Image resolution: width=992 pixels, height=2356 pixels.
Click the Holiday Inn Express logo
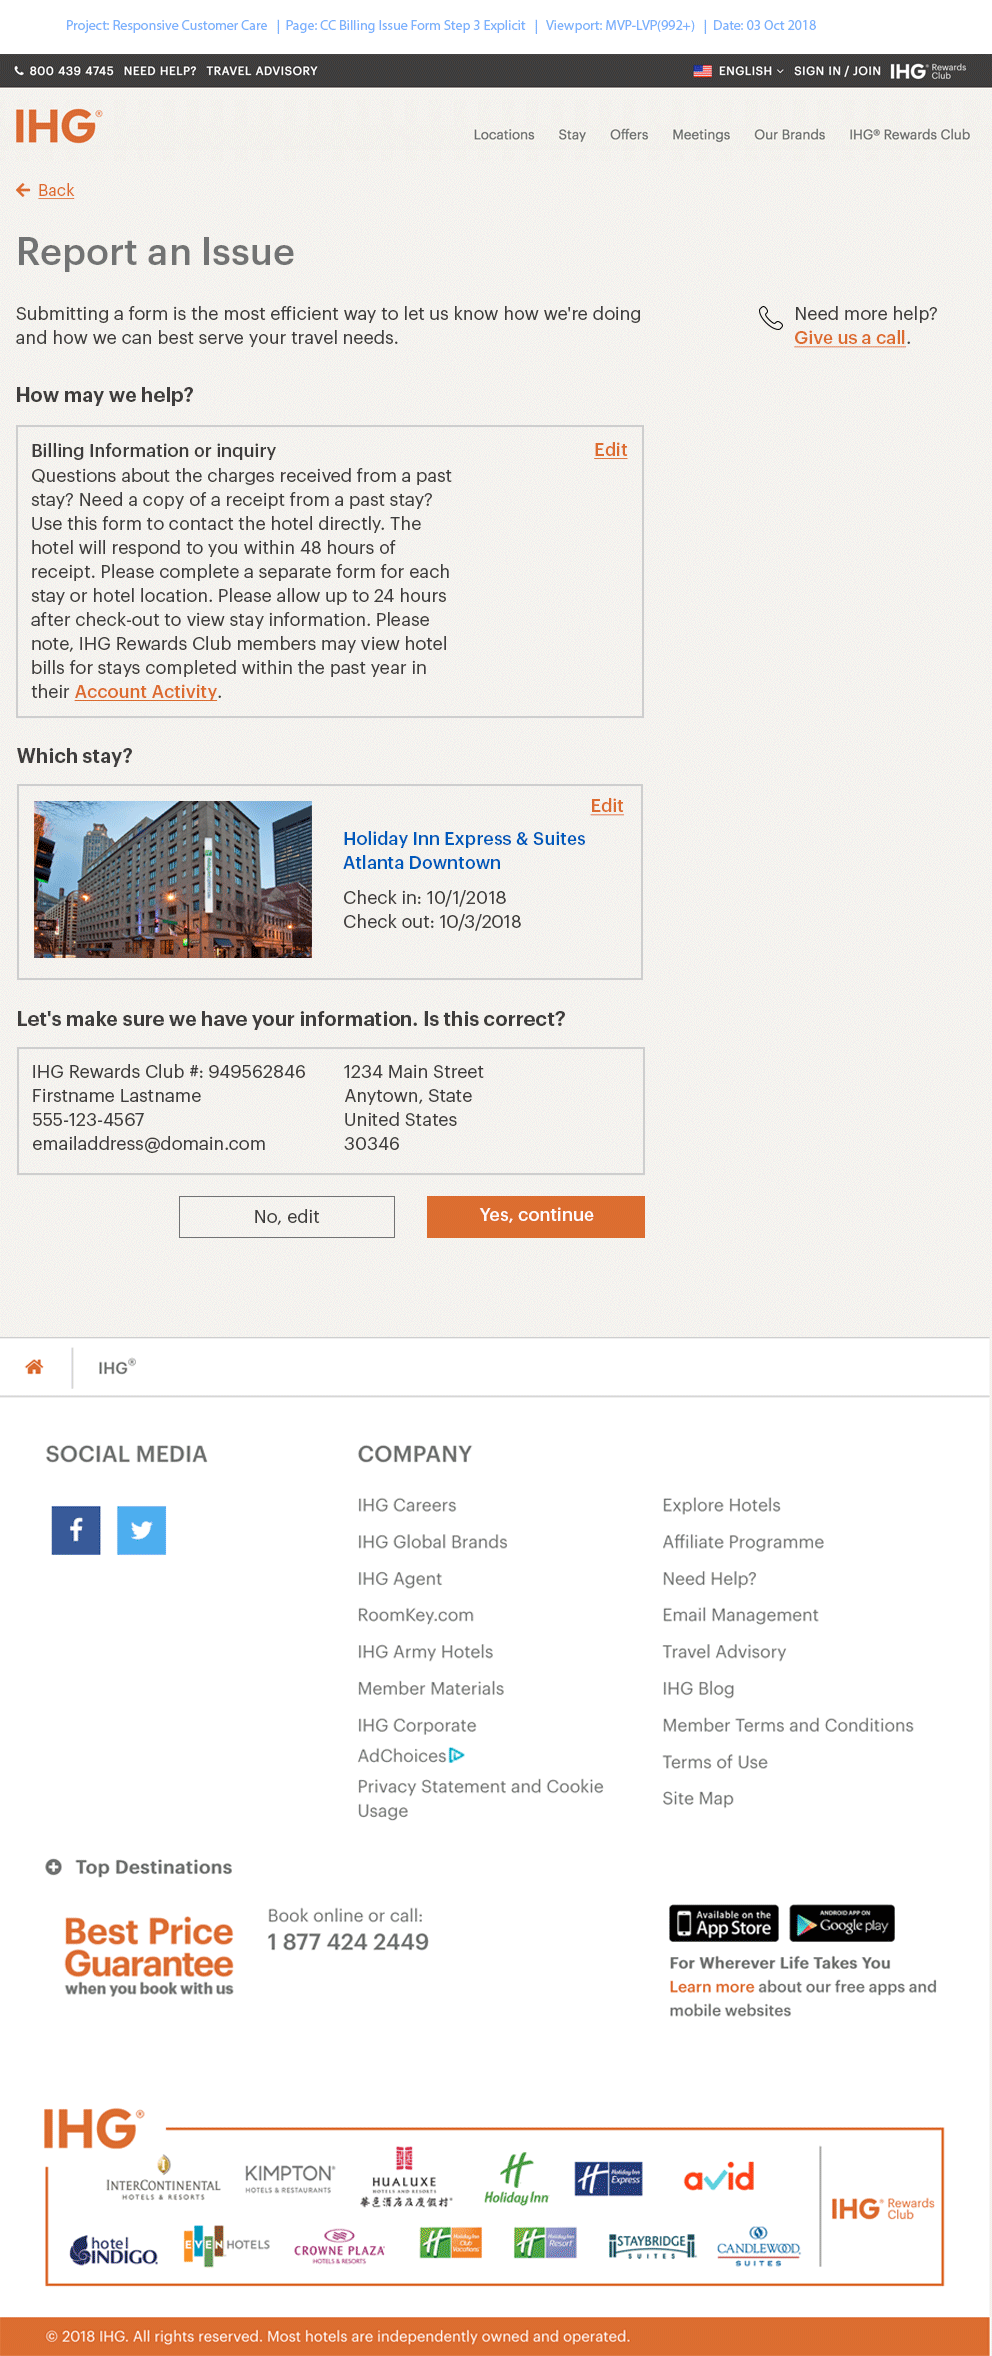609,2179
